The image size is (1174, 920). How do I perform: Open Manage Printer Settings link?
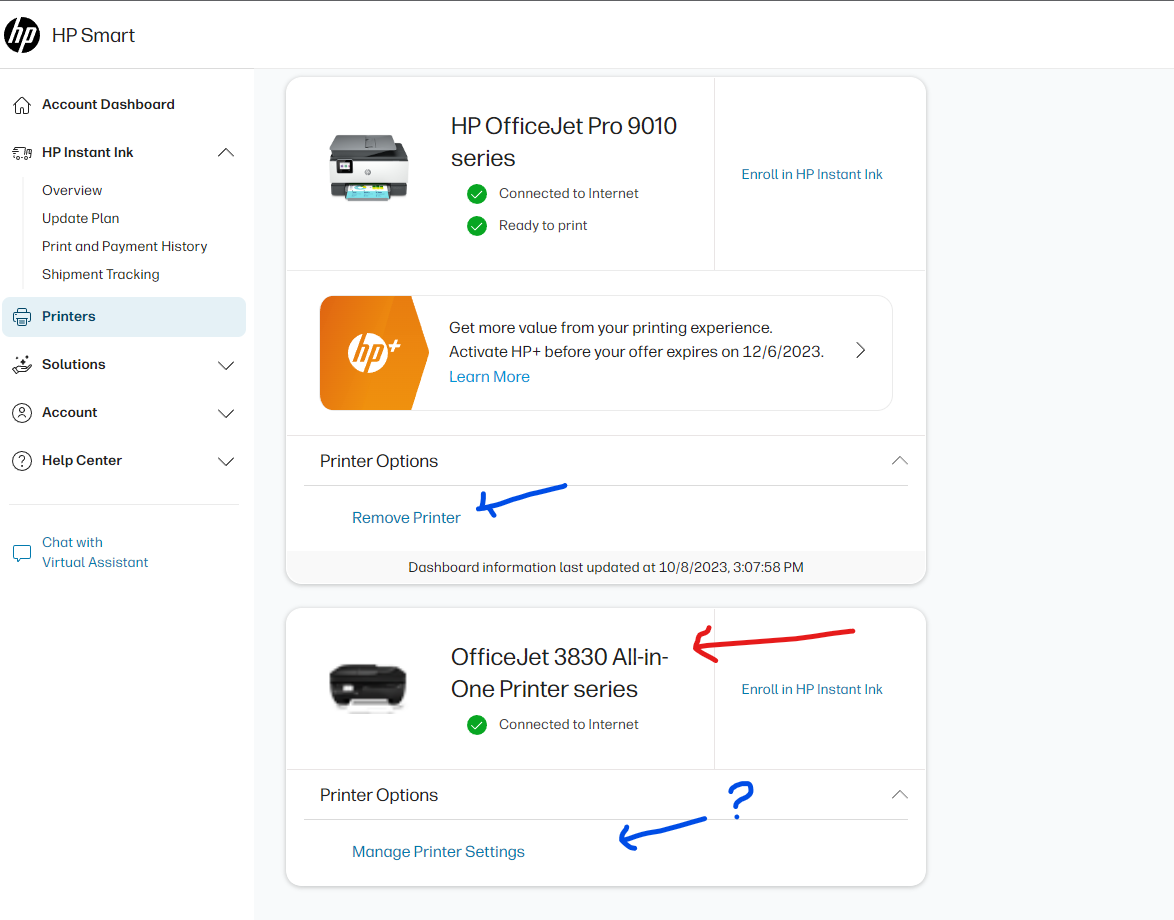438,852
